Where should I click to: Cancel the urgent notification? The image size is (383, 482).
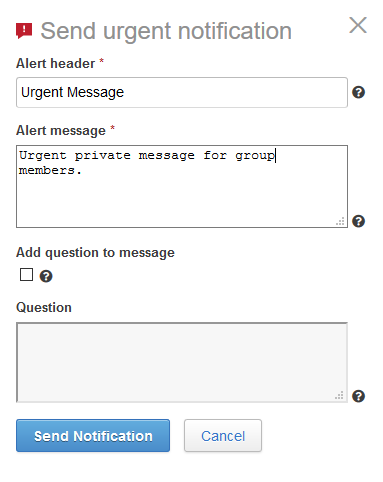click(x=223, y=436)
